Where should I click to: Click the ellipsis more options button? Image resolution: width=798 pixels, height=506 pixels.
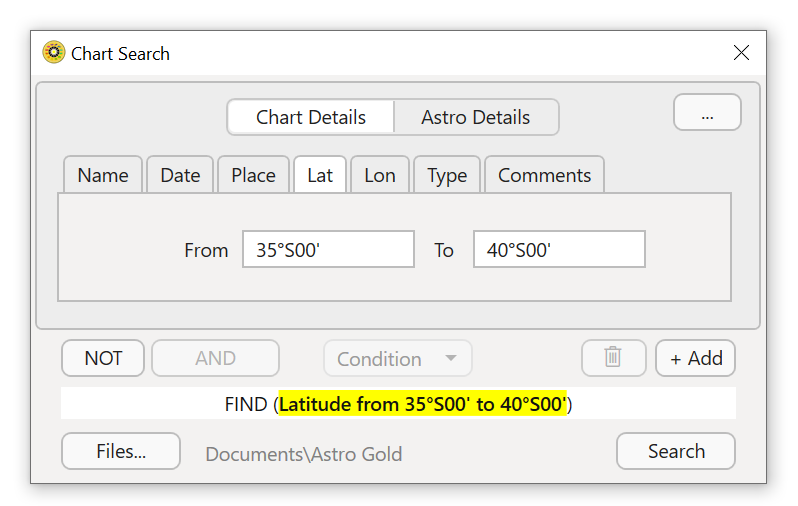(707, 112)
